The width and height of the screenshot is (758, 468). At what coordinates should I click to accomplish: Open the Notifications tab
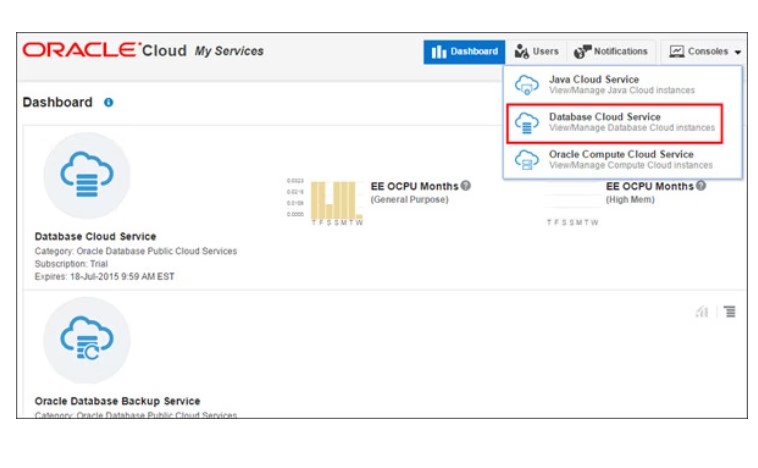click(x=611, y=52)
